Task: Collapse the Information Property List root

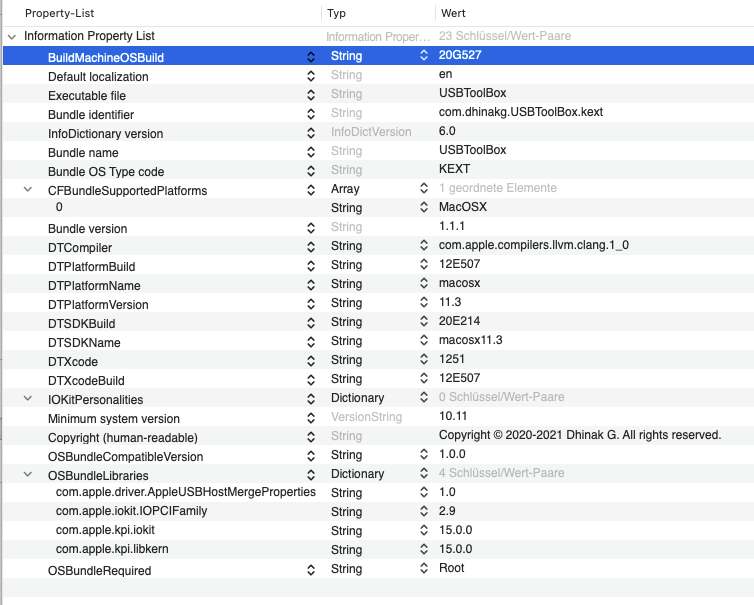Action: pyautogui.click(x=12, y=36)
